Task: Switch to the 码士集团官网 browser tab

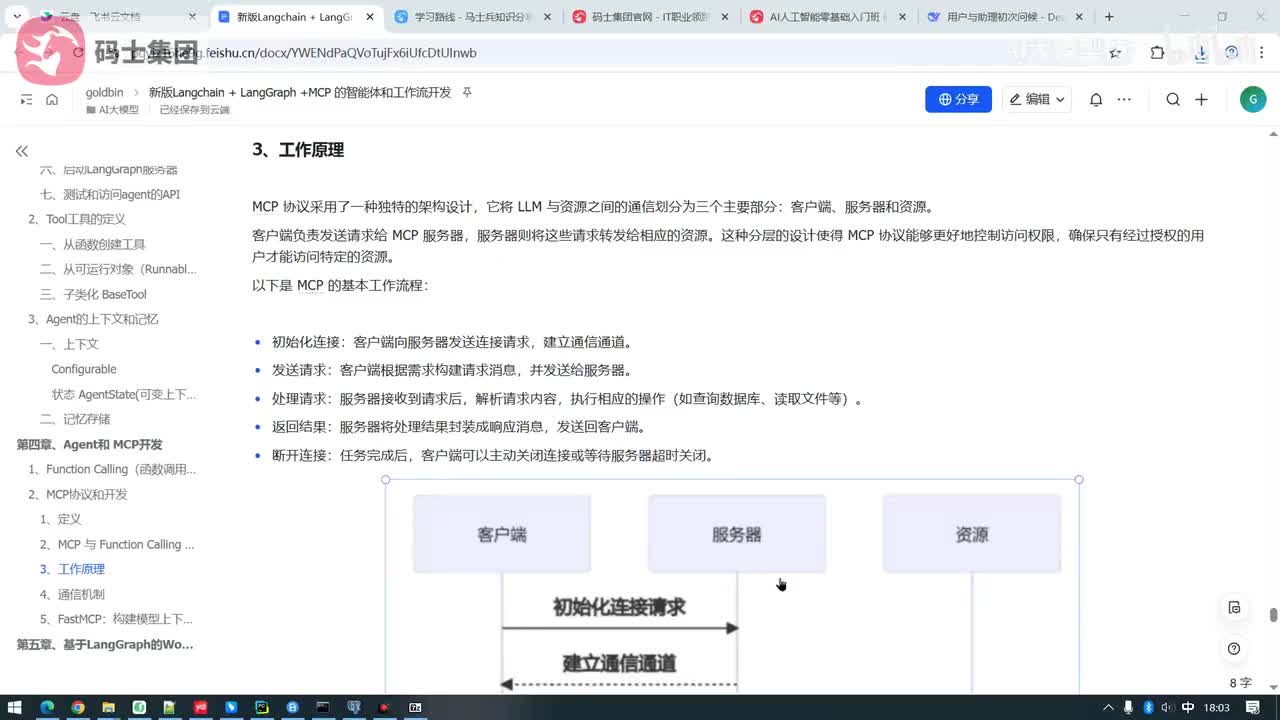Action: pos(648,17)
